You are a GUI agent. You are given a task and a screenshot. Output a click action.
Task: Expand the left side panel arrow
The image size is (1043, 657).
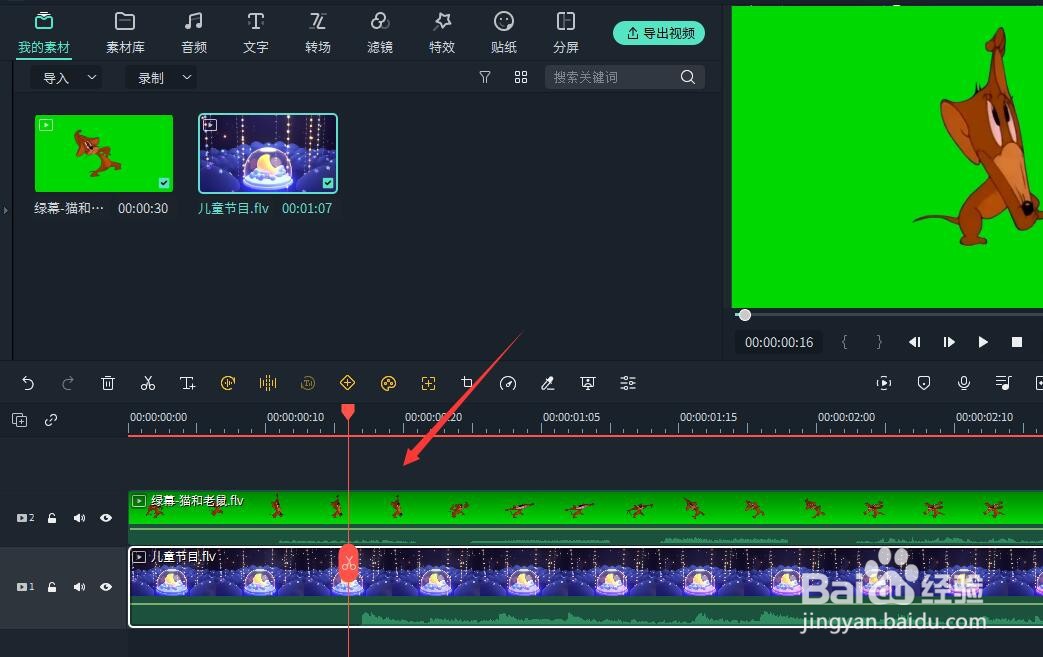(x=5, y=210)
